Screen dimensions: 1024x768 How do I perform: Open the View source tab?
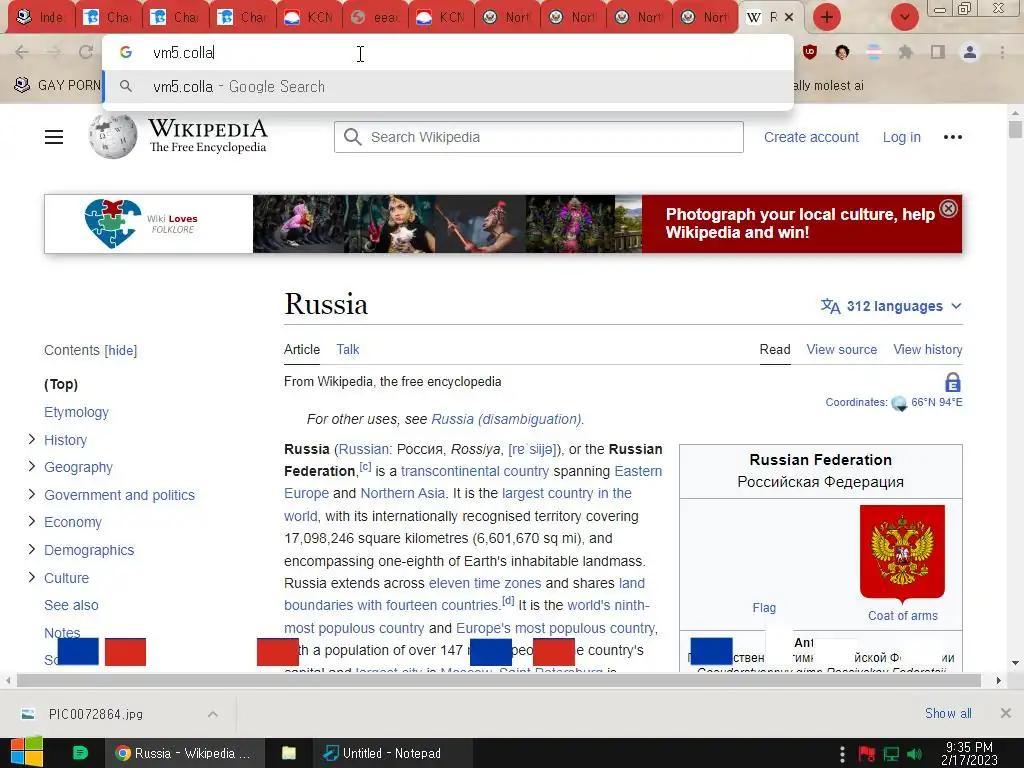(x=841, y=349)
